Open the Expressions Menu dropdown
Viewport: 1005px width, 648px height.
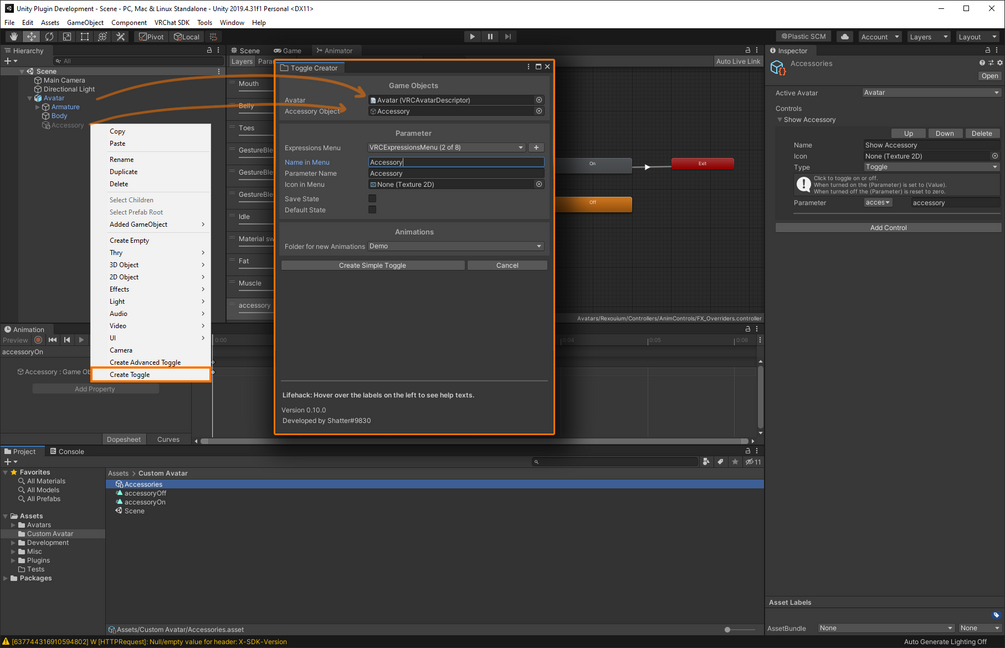pos(447,147)
